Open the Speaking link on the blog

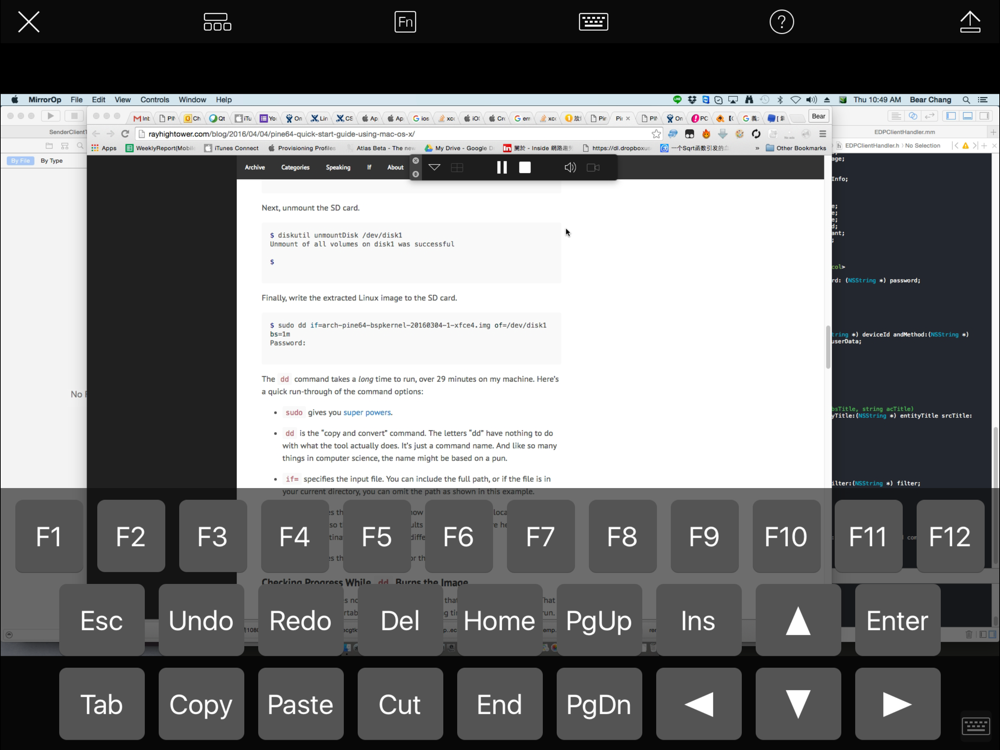pyautogui.click(x=338, y=167)
